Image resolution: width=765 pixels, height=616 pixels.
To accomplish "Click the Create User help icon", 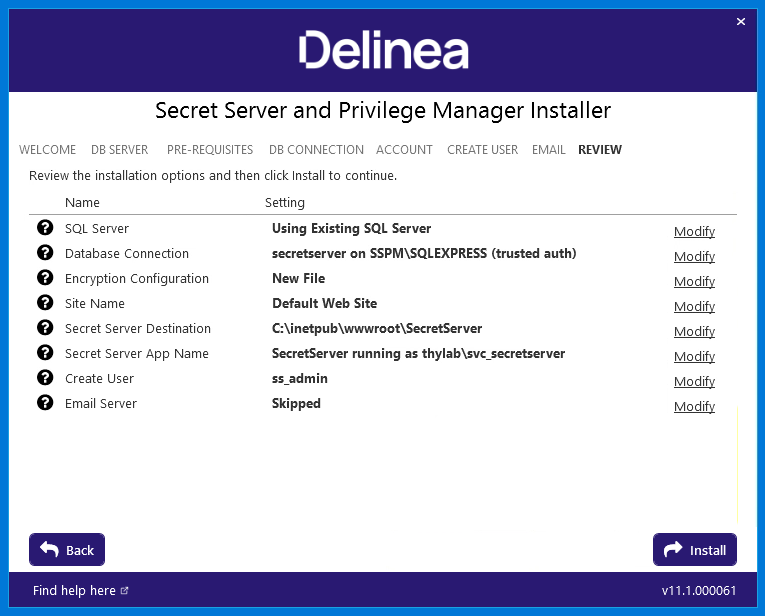I will (x=45, y=378).
